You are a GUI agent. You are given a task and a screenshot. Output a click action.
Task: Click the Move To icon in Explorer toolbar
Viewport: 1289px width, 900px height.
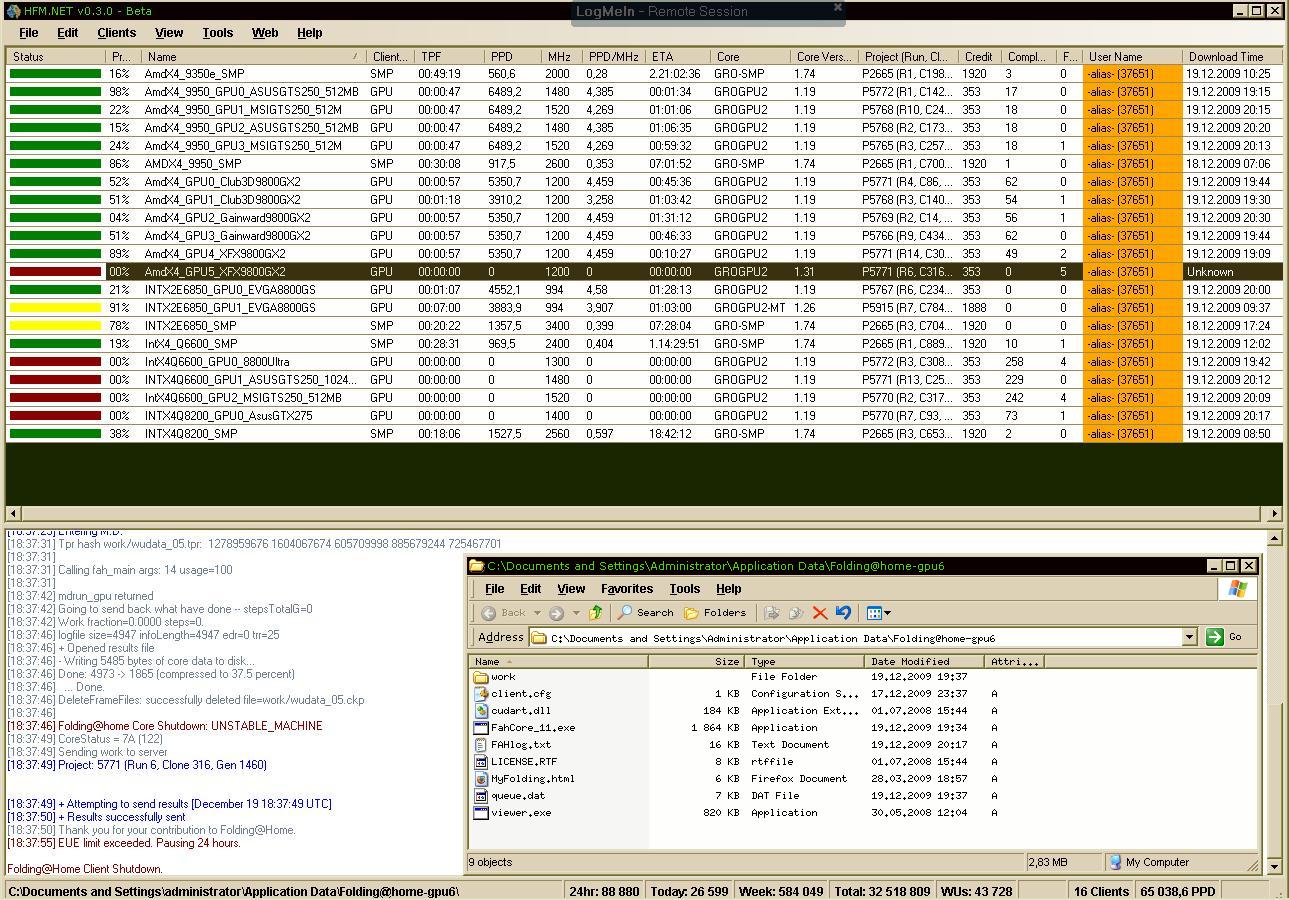click(771, 613)
